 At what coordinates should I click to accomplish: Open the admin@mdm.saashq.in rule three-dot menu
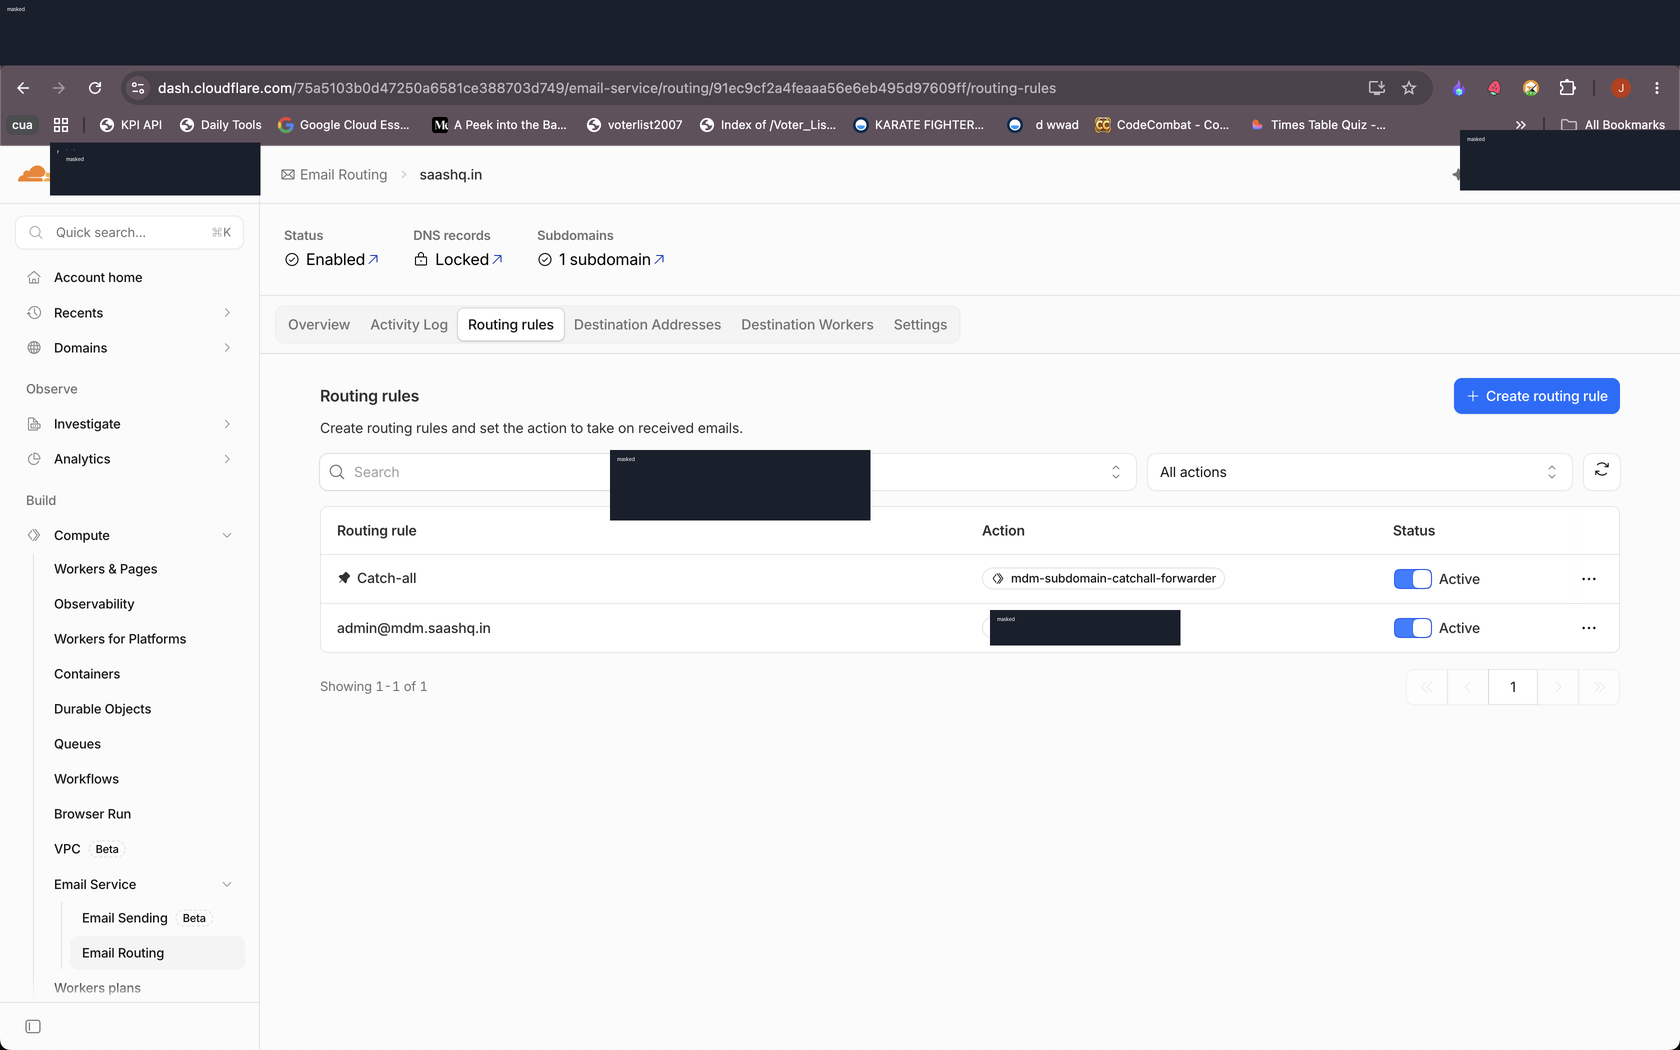(x=1589, y=628)
